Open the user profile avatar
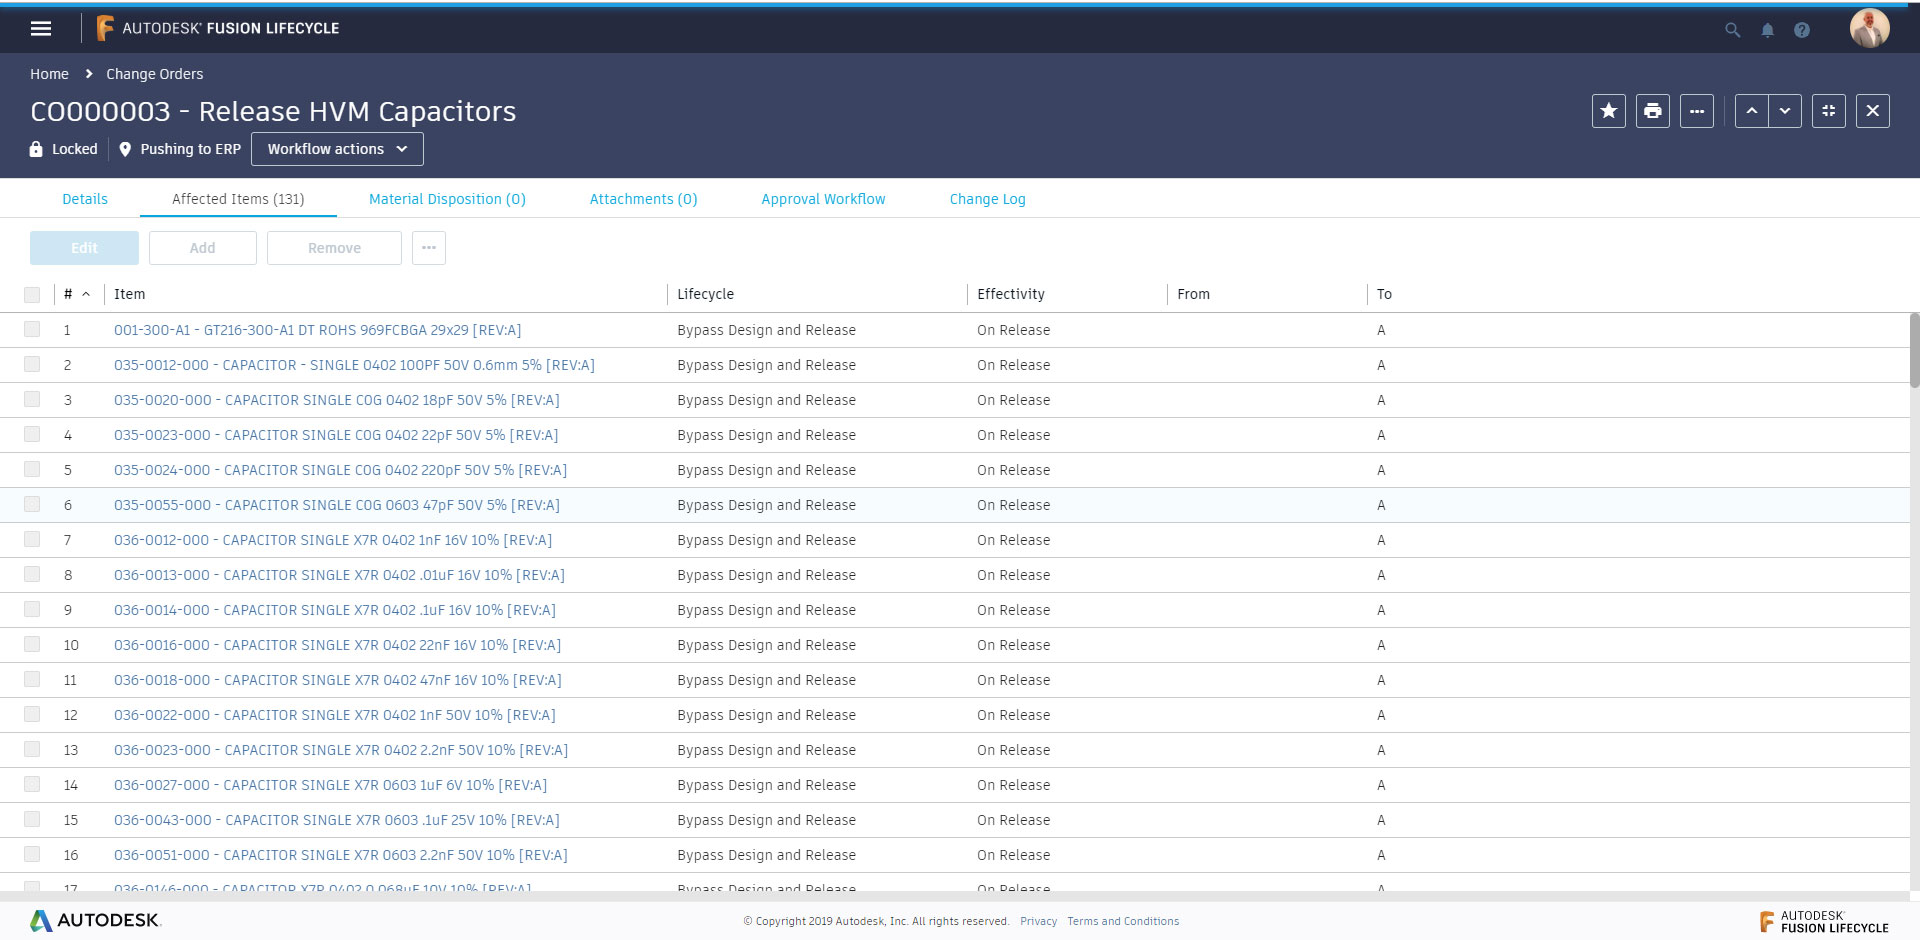Viewport: 1920px width, 940px height. coord(1868,28)
